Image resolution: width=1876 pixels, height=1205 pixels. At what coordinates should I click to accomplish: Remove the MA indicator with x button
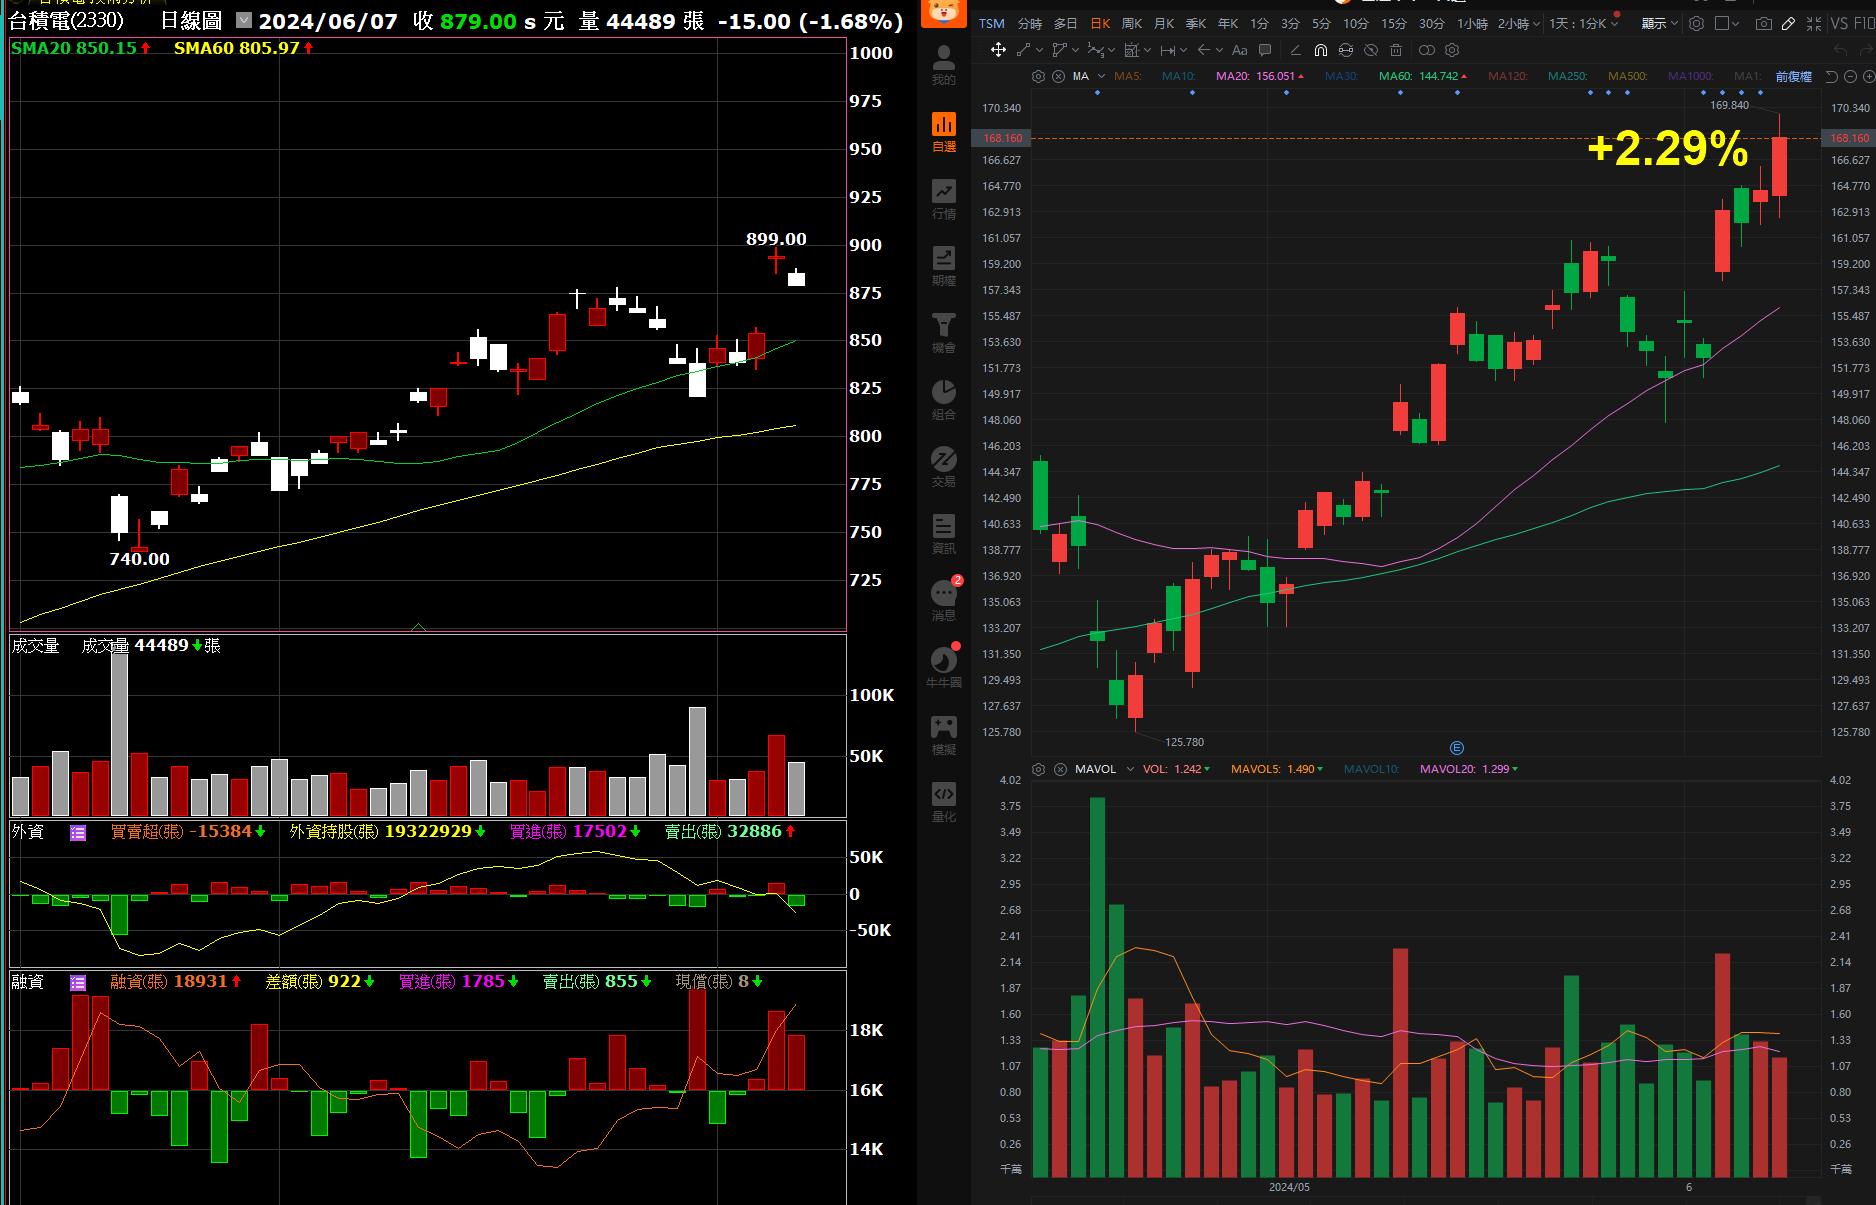[x=1059, y=76]
